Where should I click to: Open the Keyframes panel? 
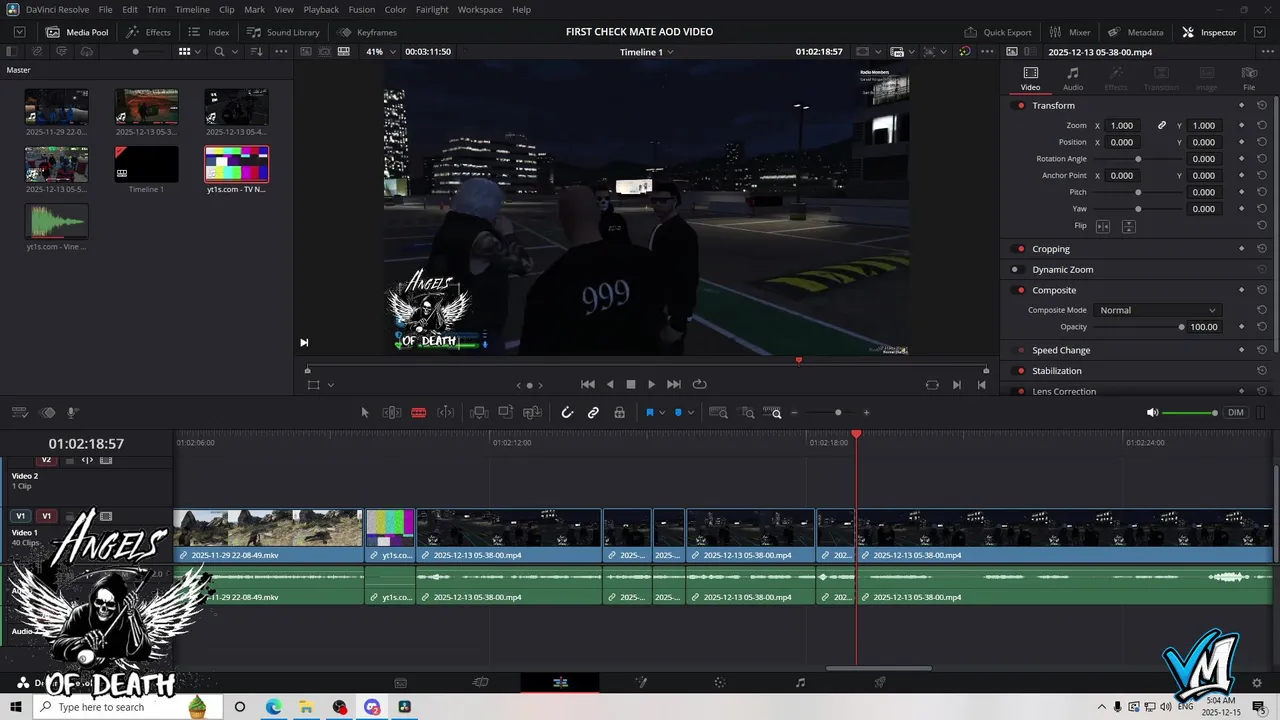point(367,32)
